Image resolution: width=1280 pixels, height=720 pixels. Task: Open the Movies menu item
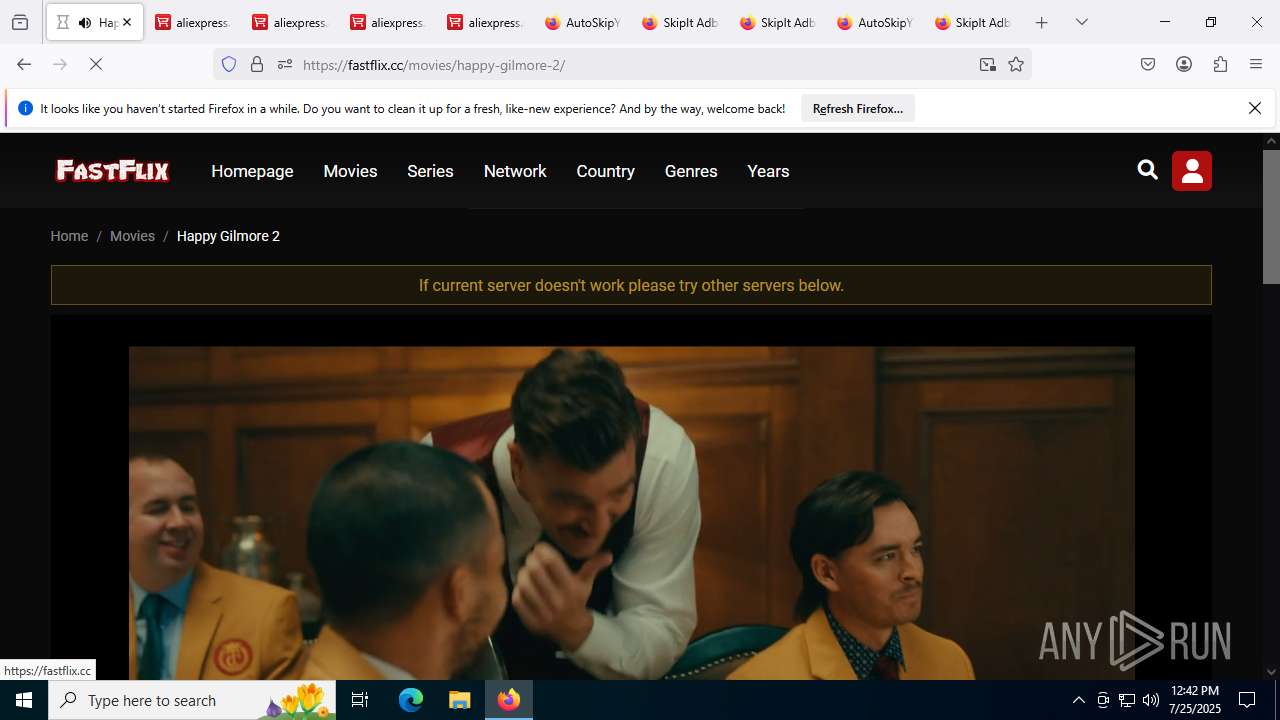click(350, 171)
